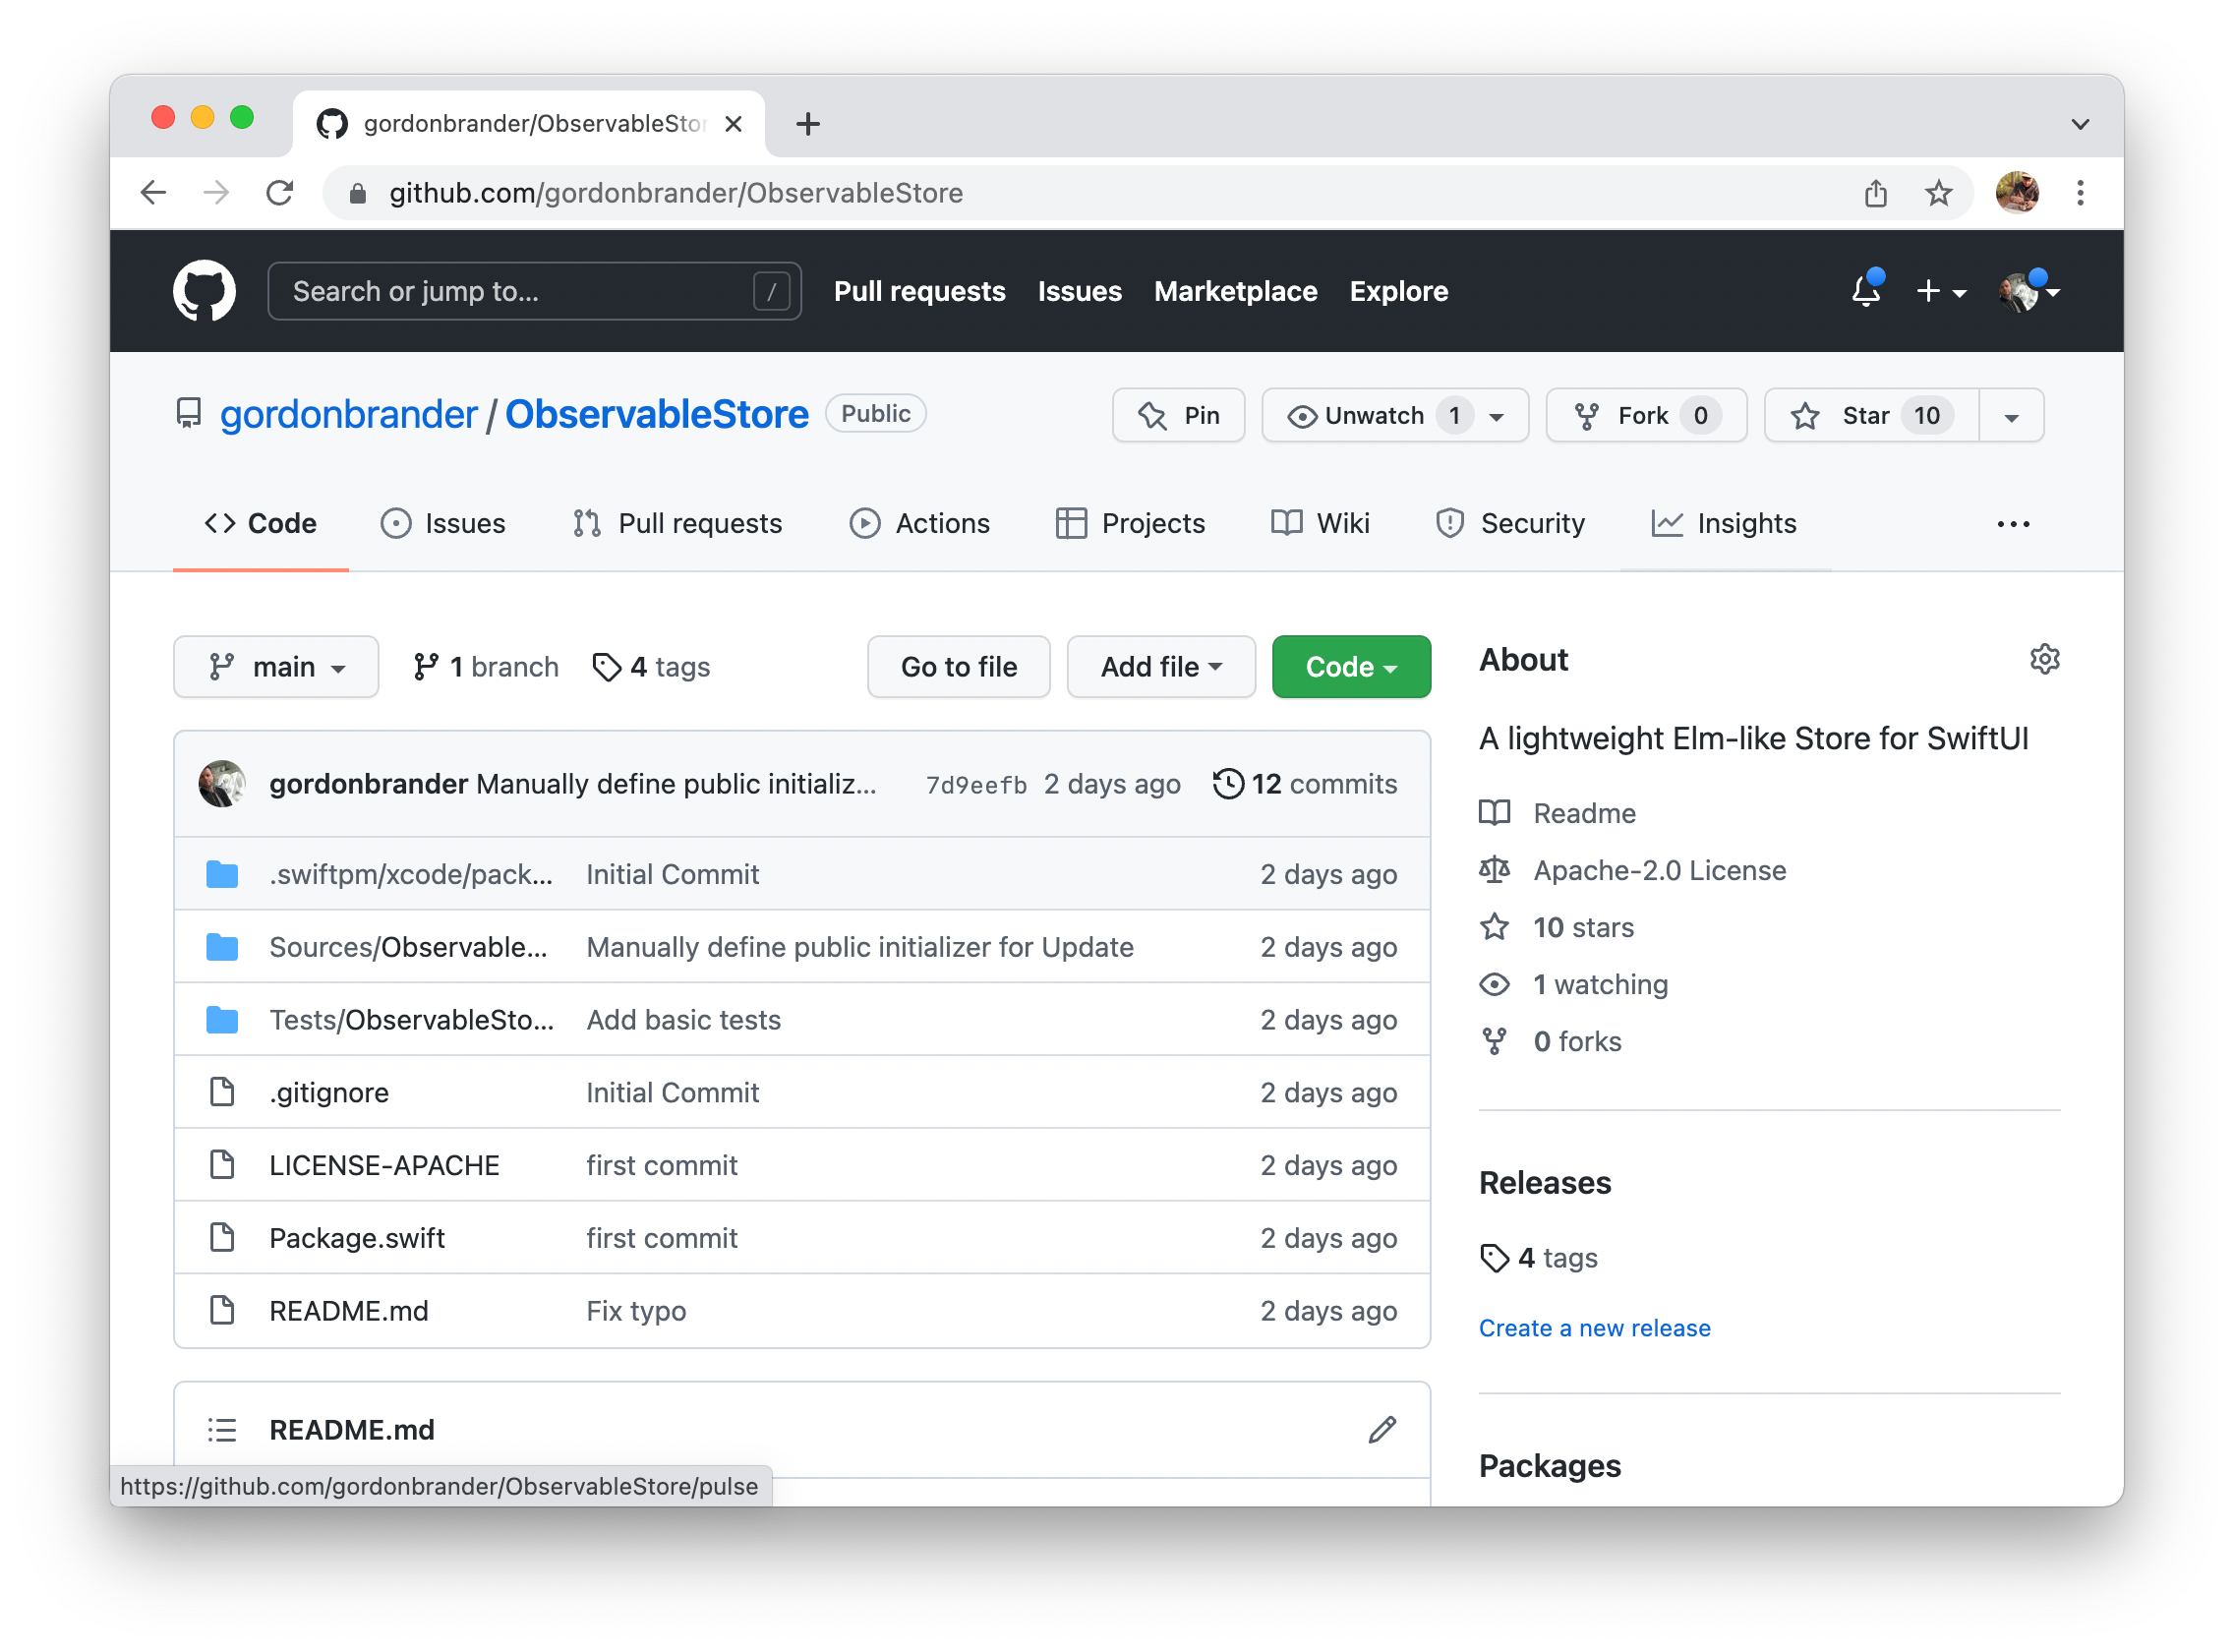Screen dimensions: 2234x1652
Task: Switch to the Actions tab
Action: (920, 523)
